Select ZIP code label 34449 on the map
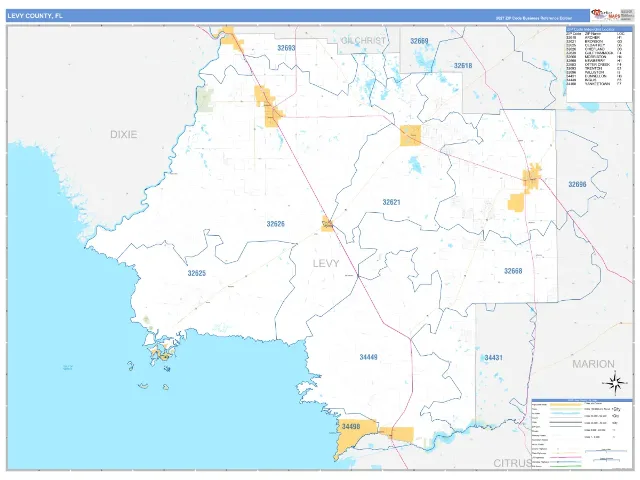 (x=369, y=357)
